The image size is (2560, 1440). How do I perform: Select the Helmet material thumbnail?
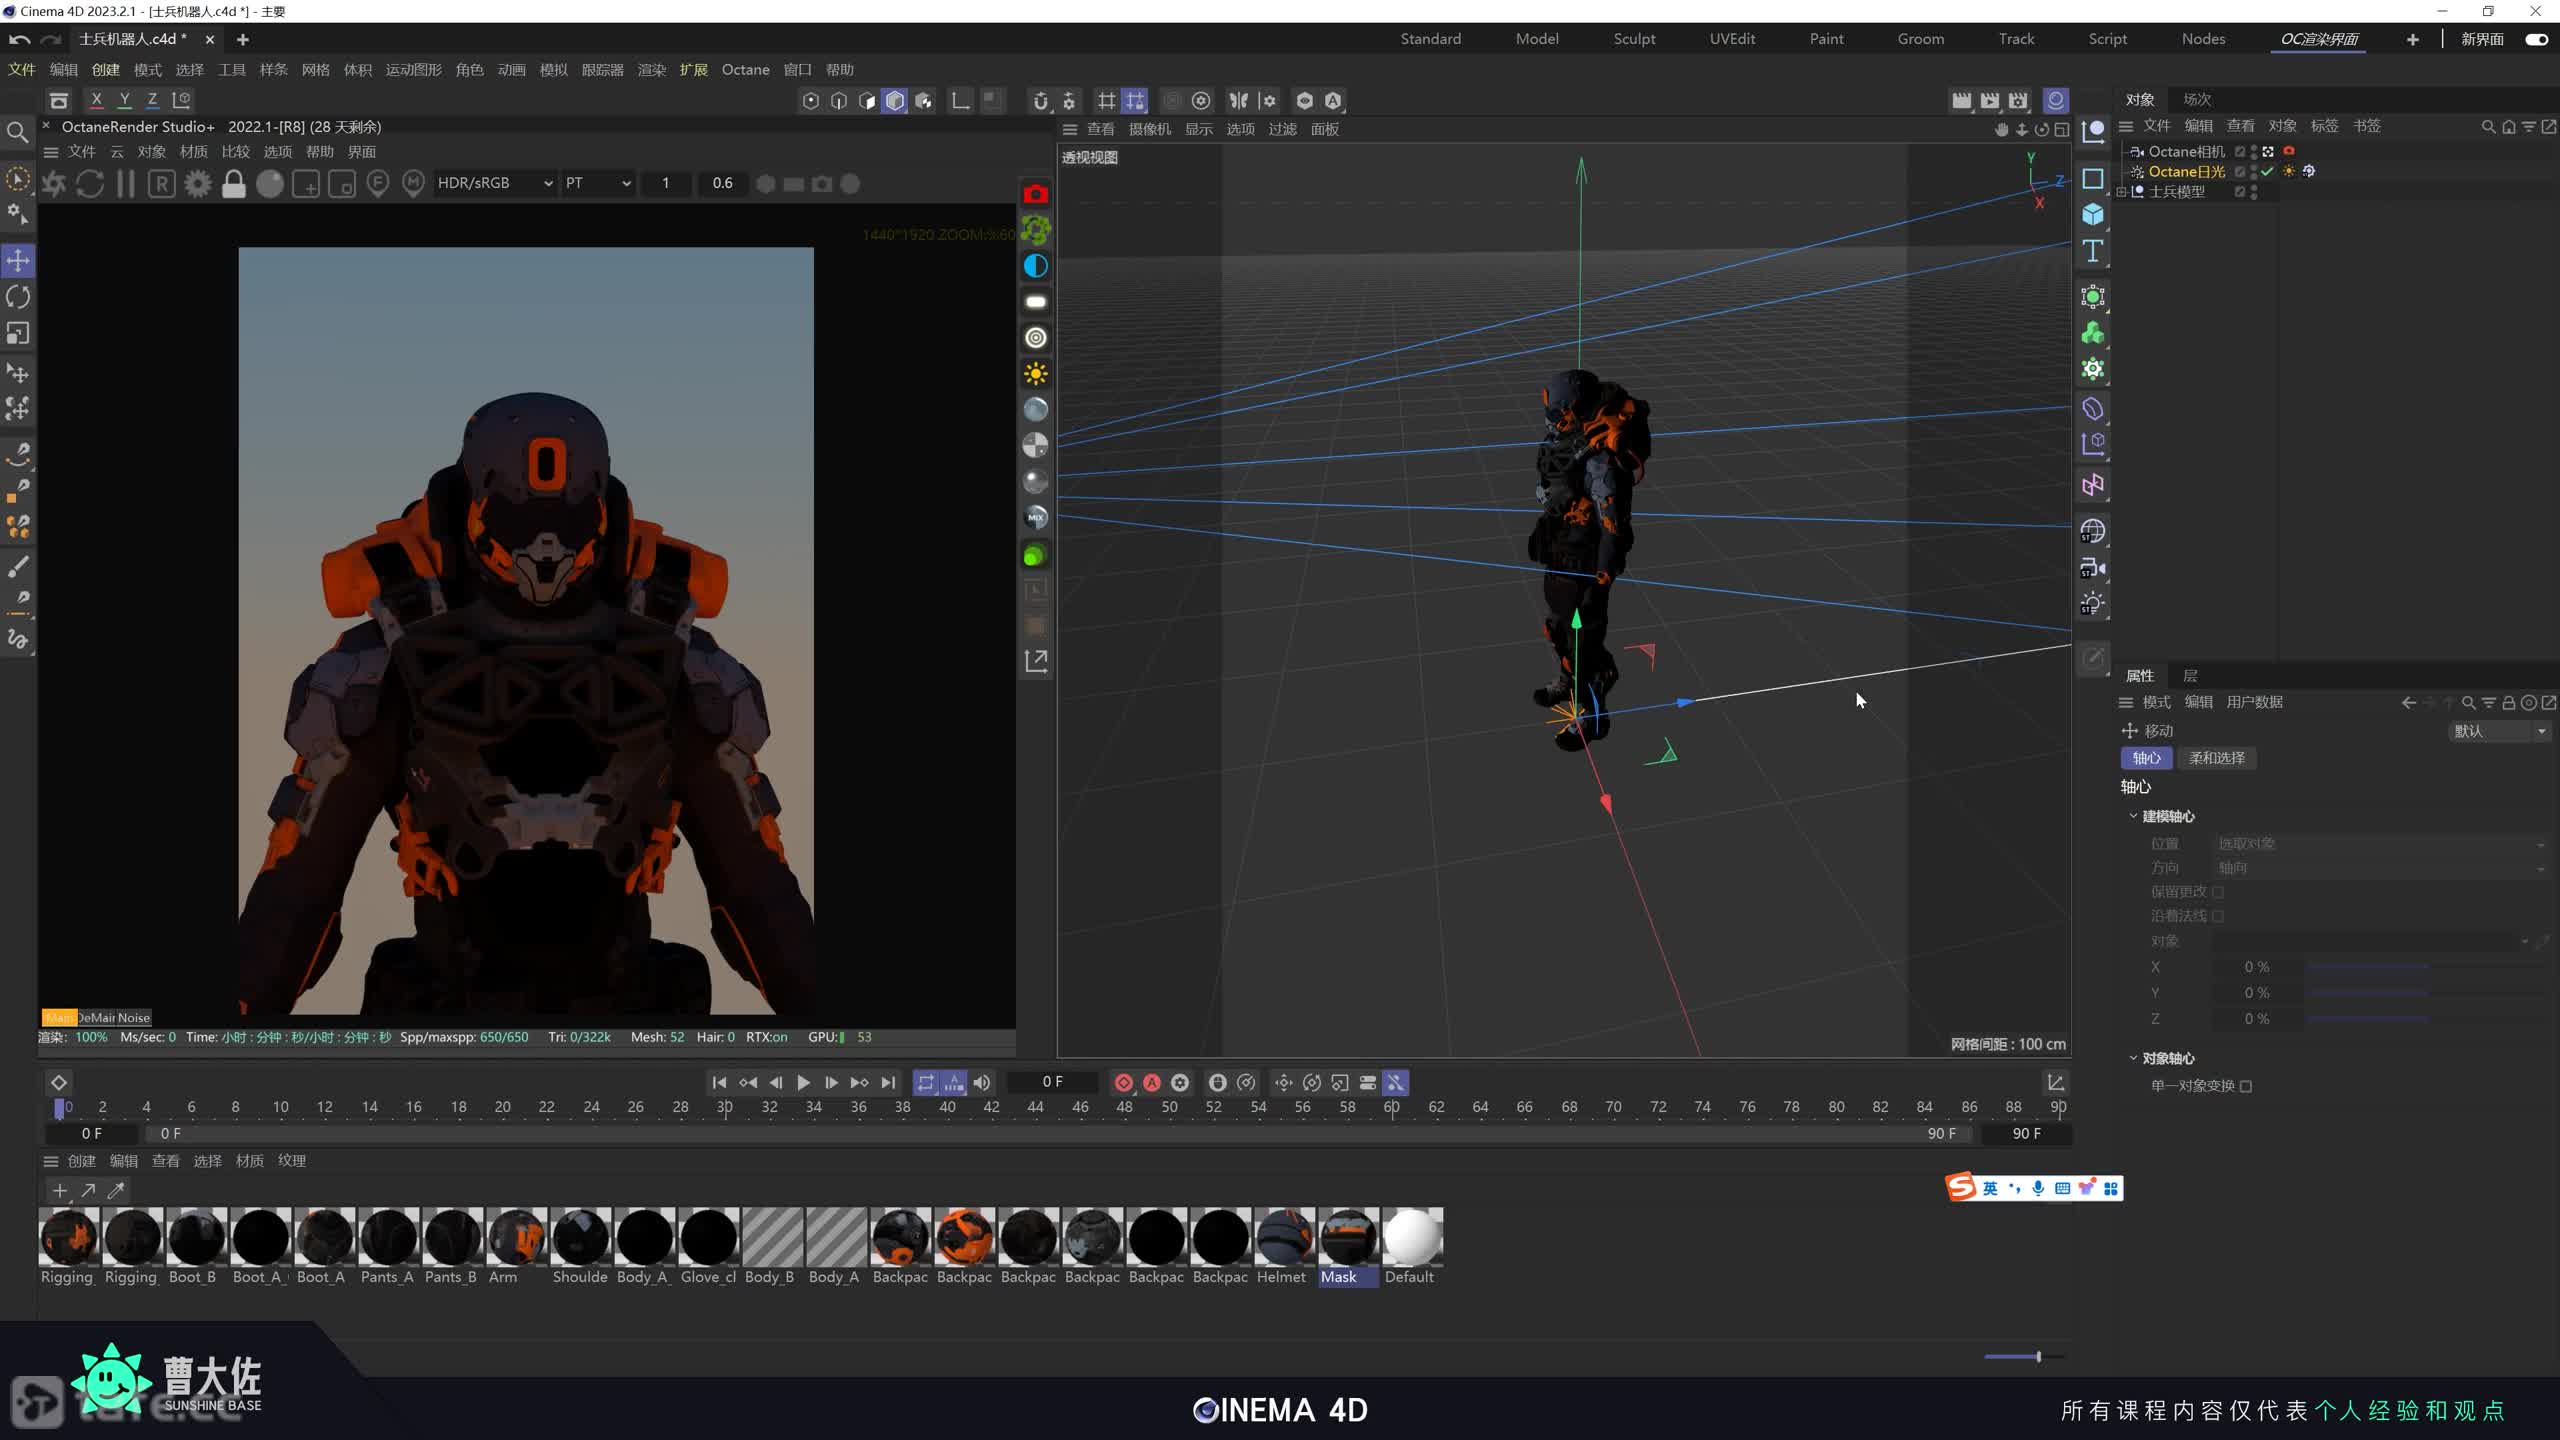click(x=1283, y=1238)
